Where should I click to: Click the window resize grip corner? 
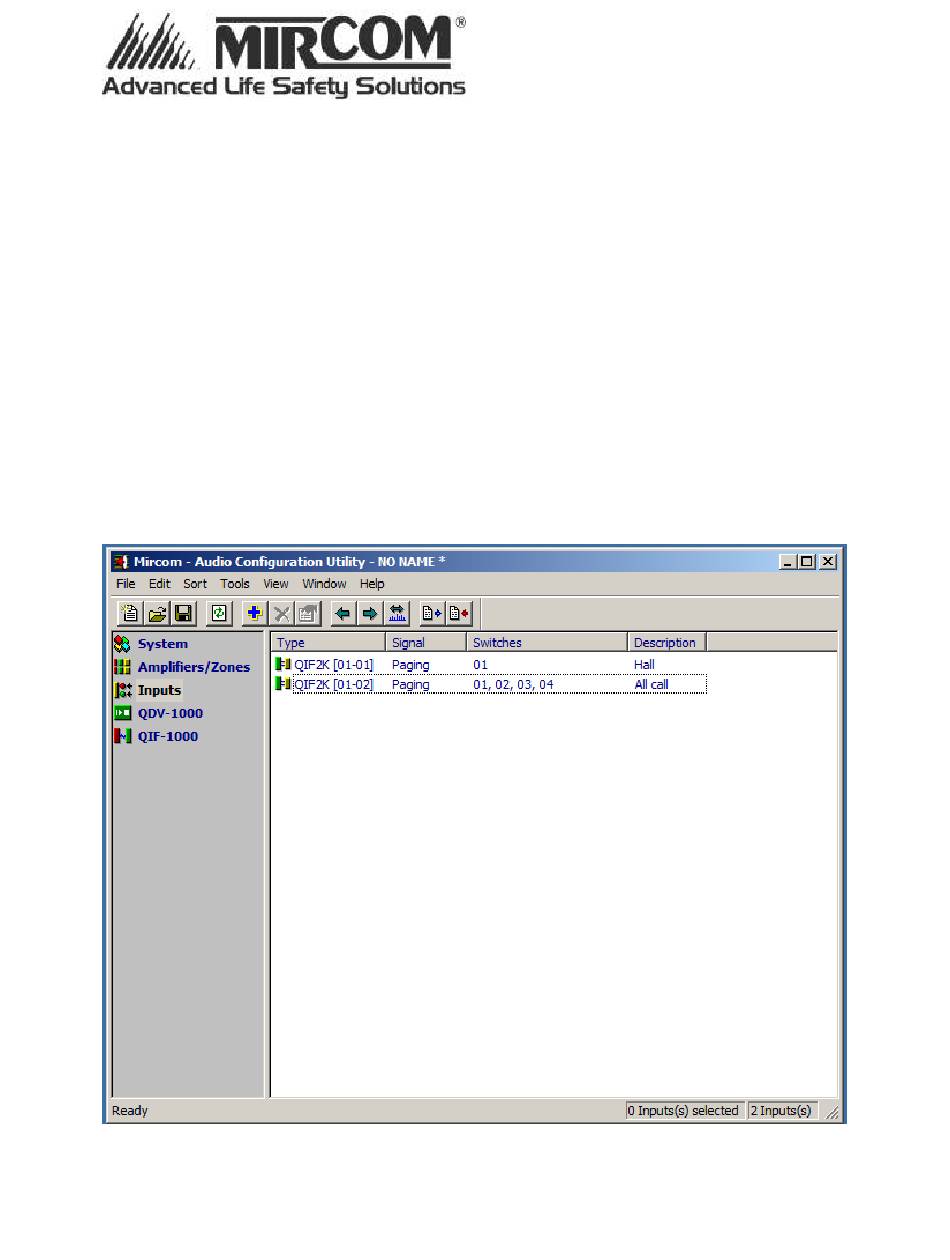click(832, 1112)
